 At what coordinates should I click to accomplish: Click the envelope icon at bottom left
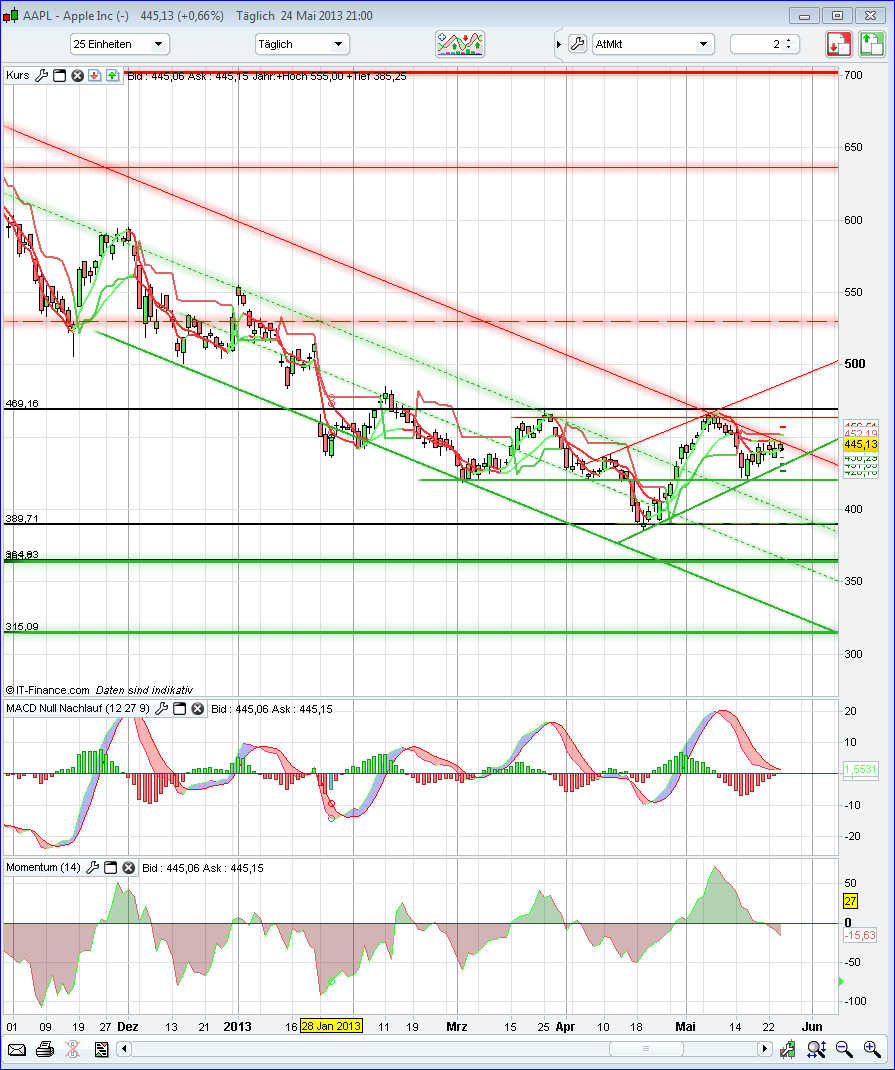(x=16, y=1049)
